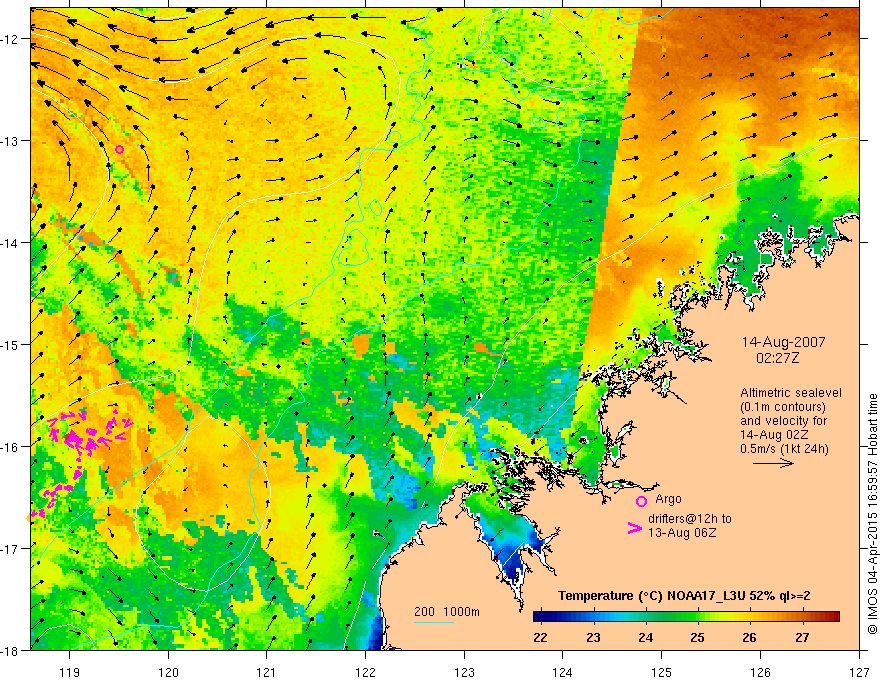Click the '200 1000m' depth label
This screenshot has width=880, height=680.
coord(447,612)
